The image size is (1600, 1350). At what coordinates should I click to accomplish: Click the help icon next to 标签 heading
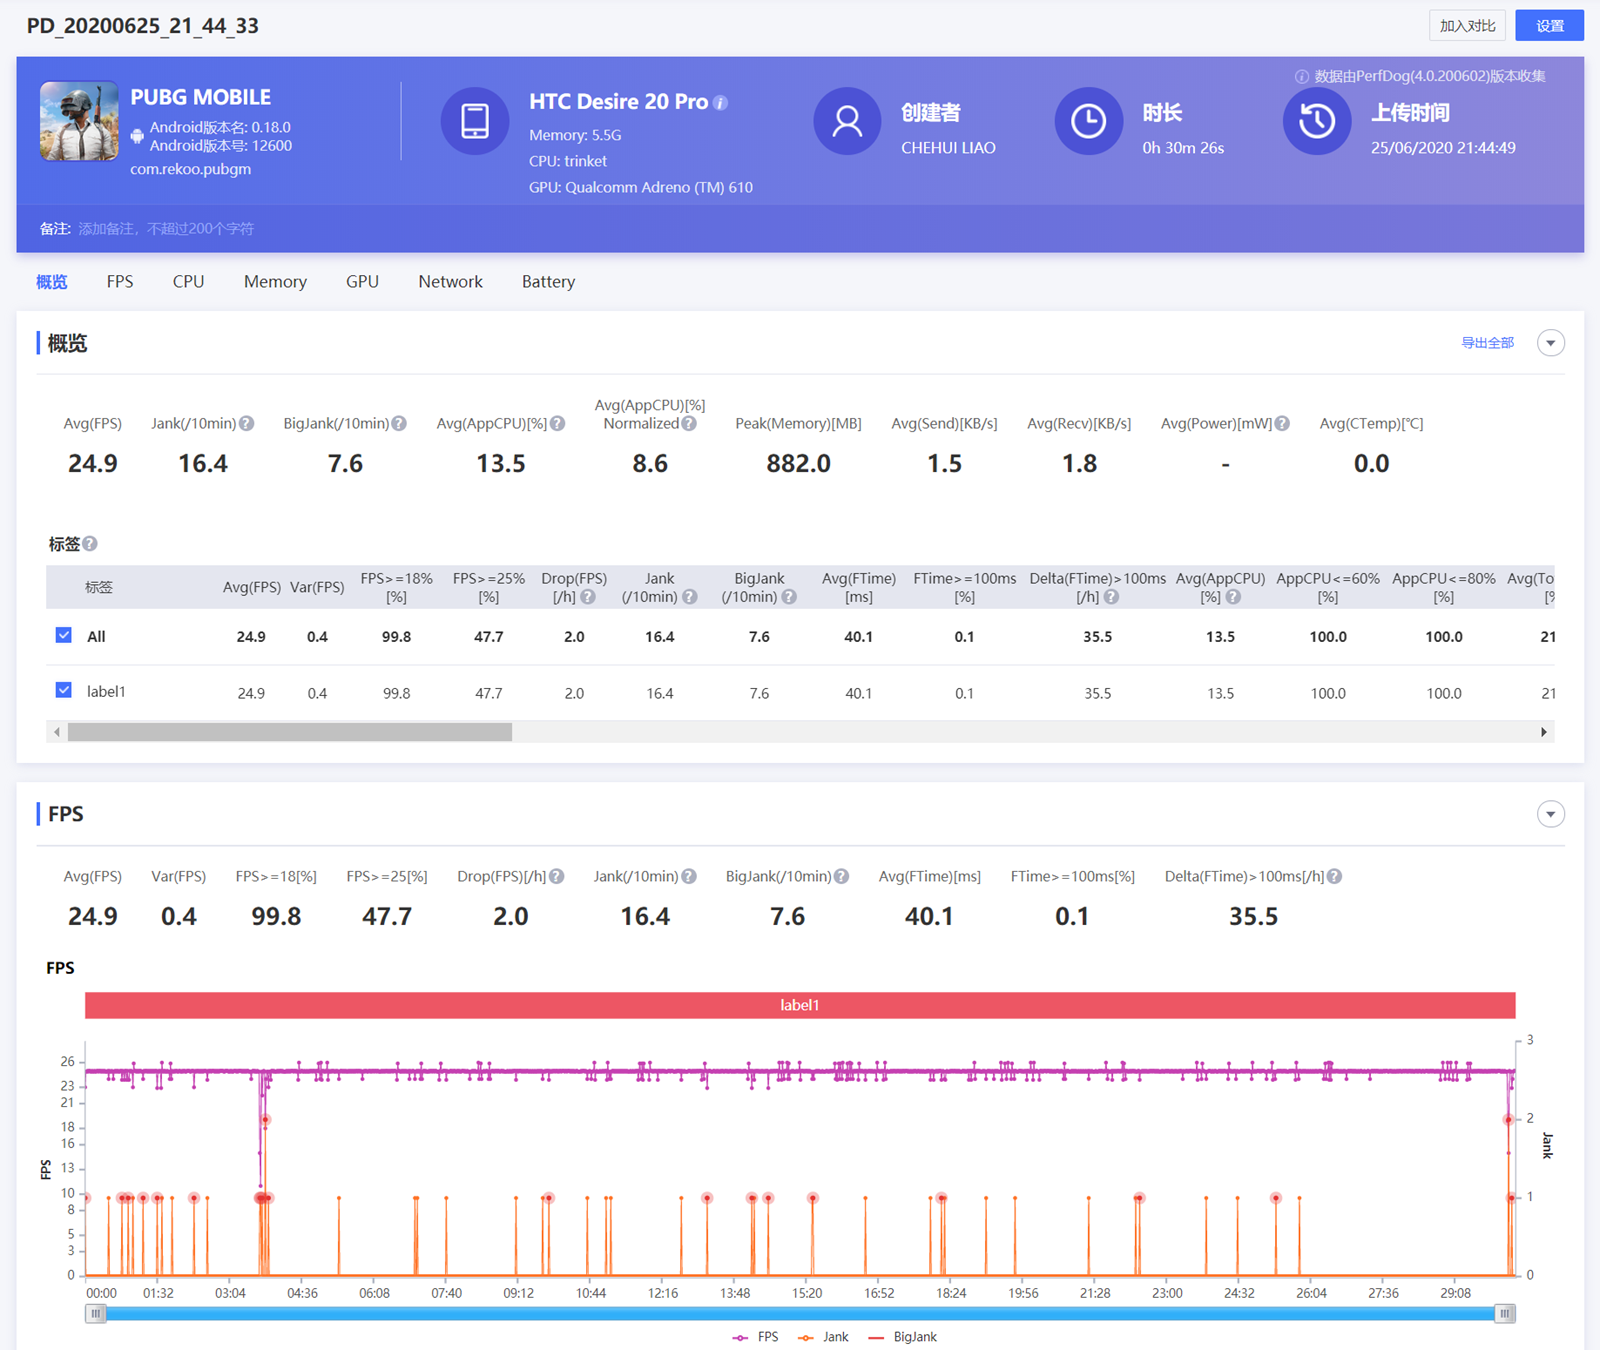click(90, 544)
